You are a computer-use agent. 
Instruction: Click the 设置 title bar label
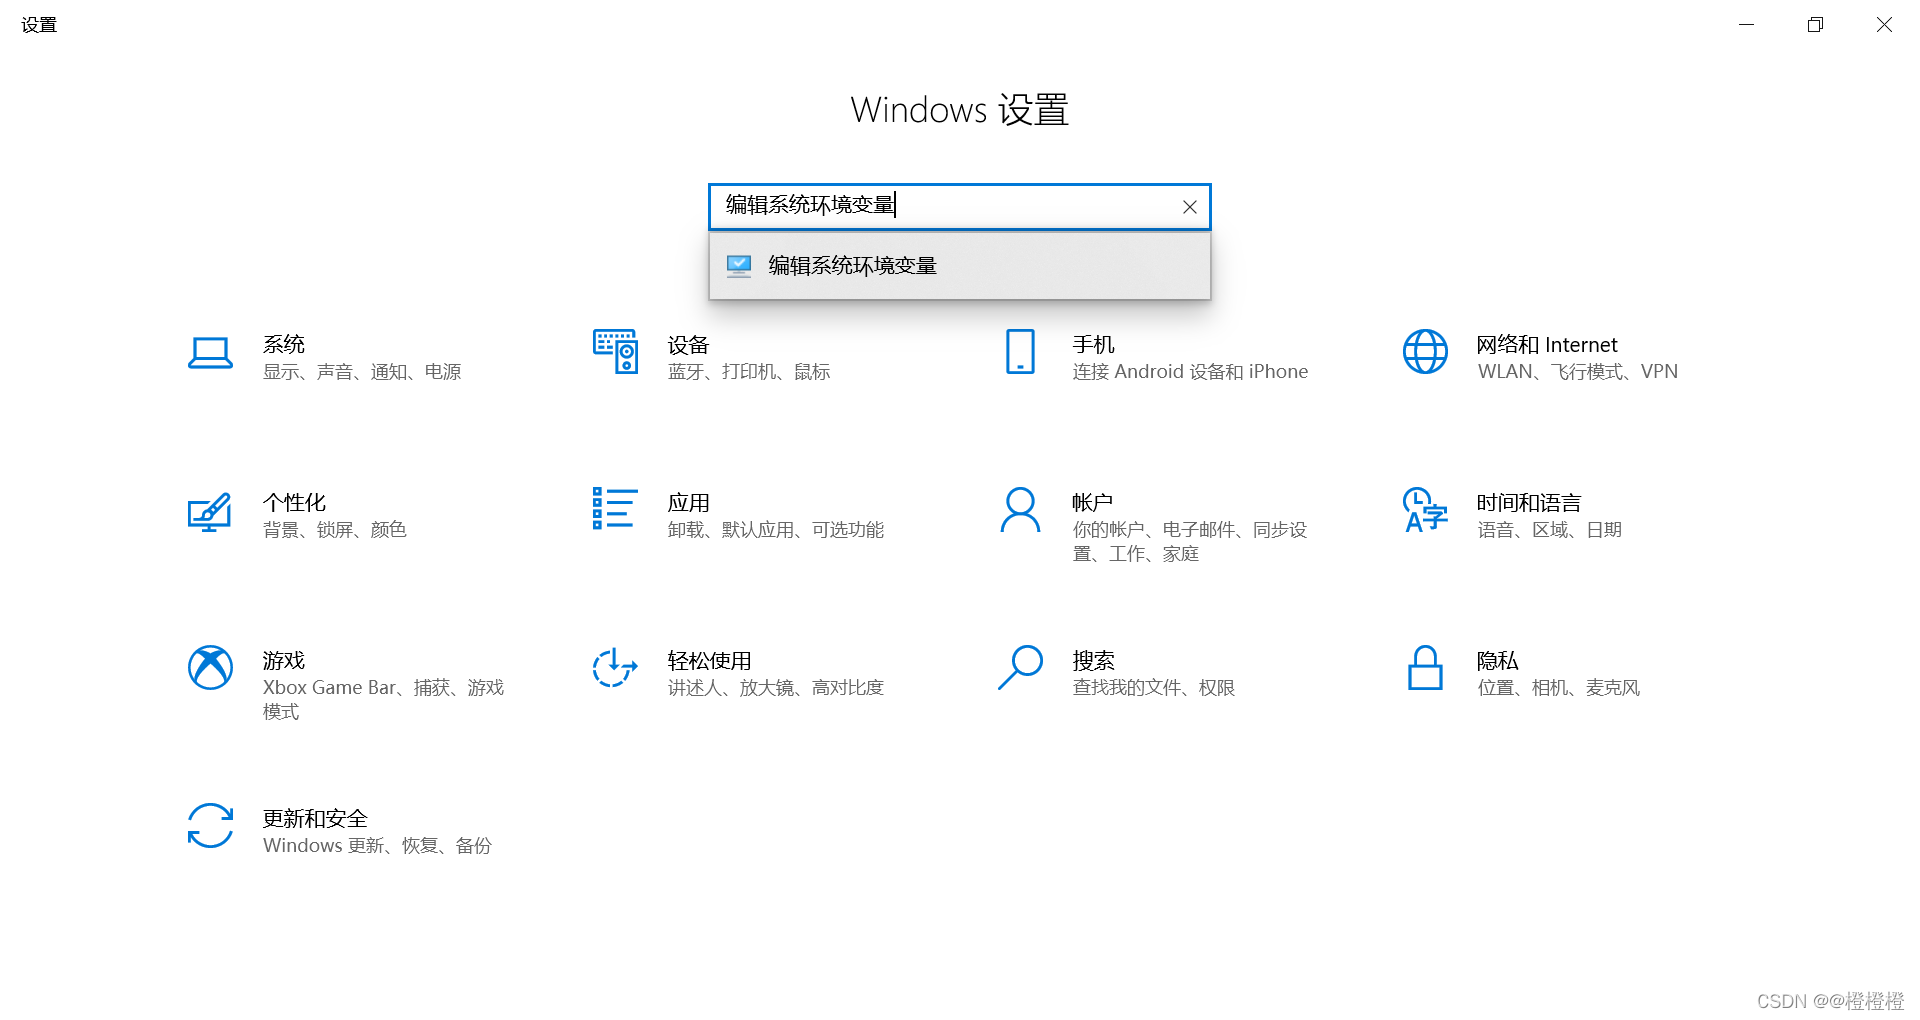click(x=38, y=24)
